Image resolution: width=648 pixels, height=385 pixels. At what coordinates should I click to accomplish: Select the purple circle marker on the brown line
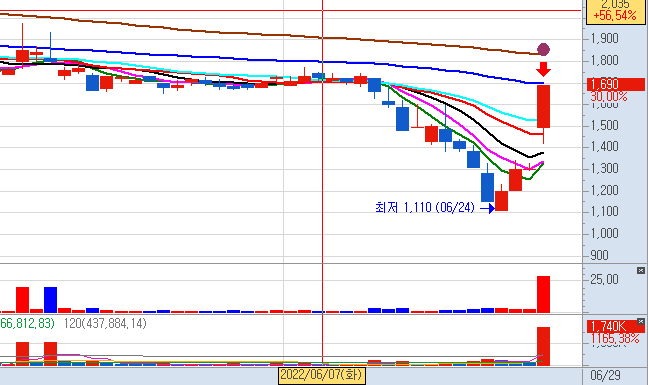(543, 50)
